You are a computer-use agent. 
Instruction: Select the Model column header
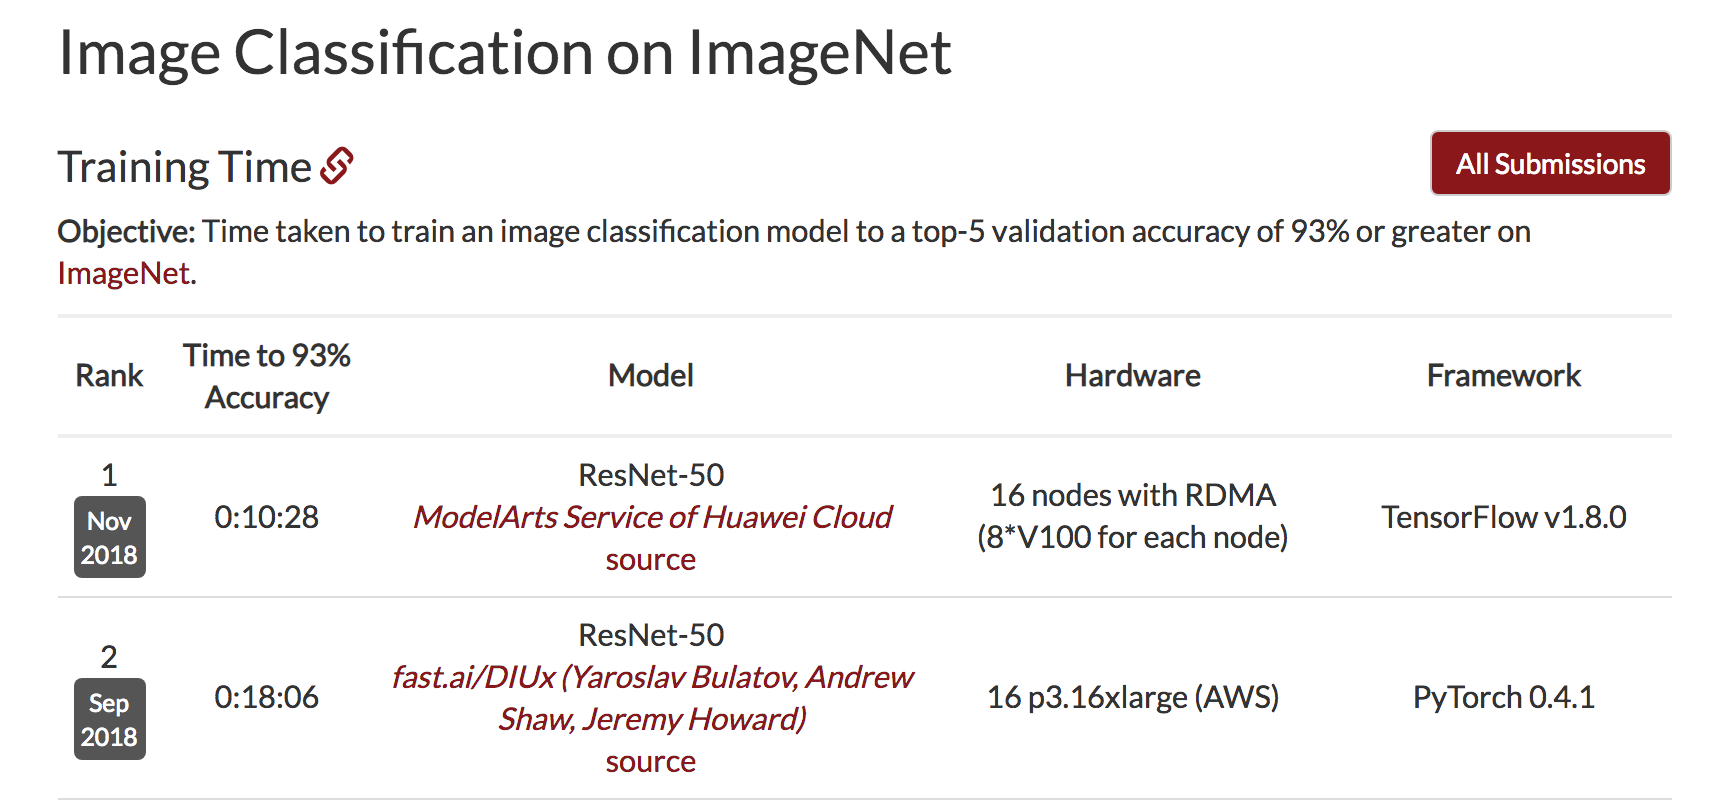(651, 376)
